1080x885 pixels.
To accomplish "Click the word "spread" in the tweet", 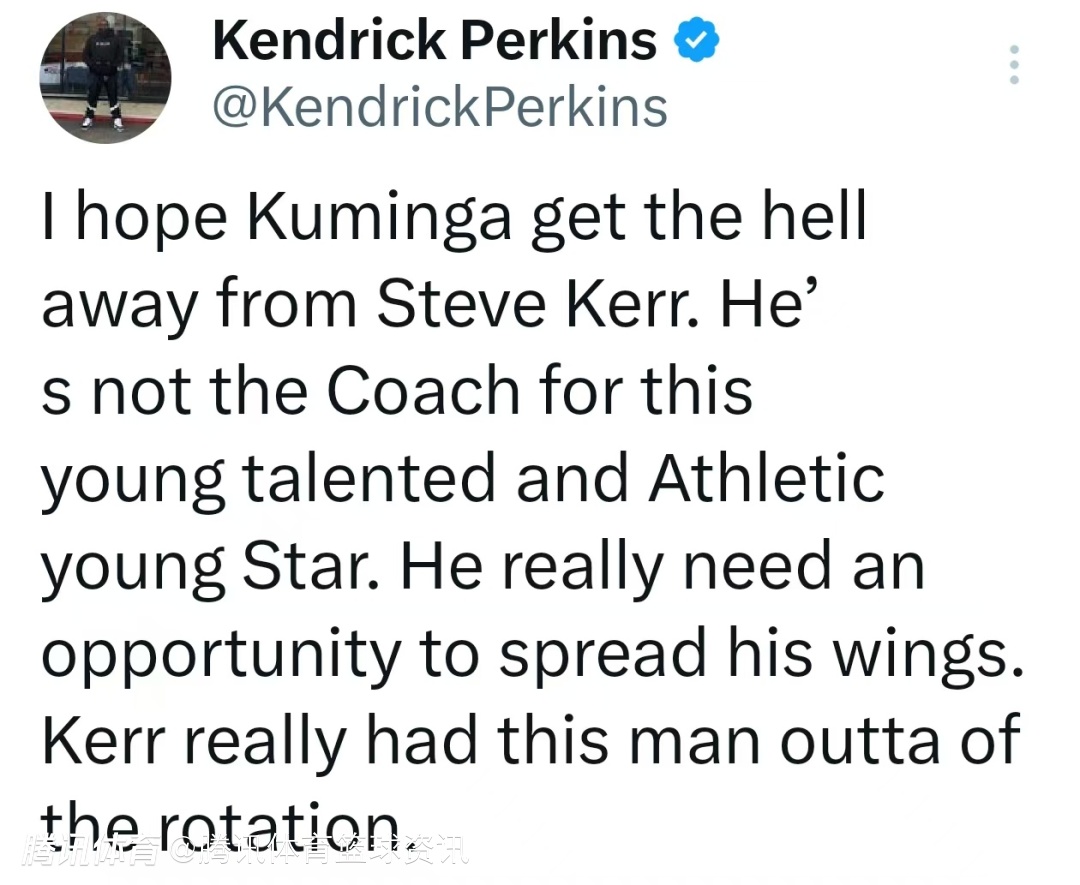I will [602, 653].
